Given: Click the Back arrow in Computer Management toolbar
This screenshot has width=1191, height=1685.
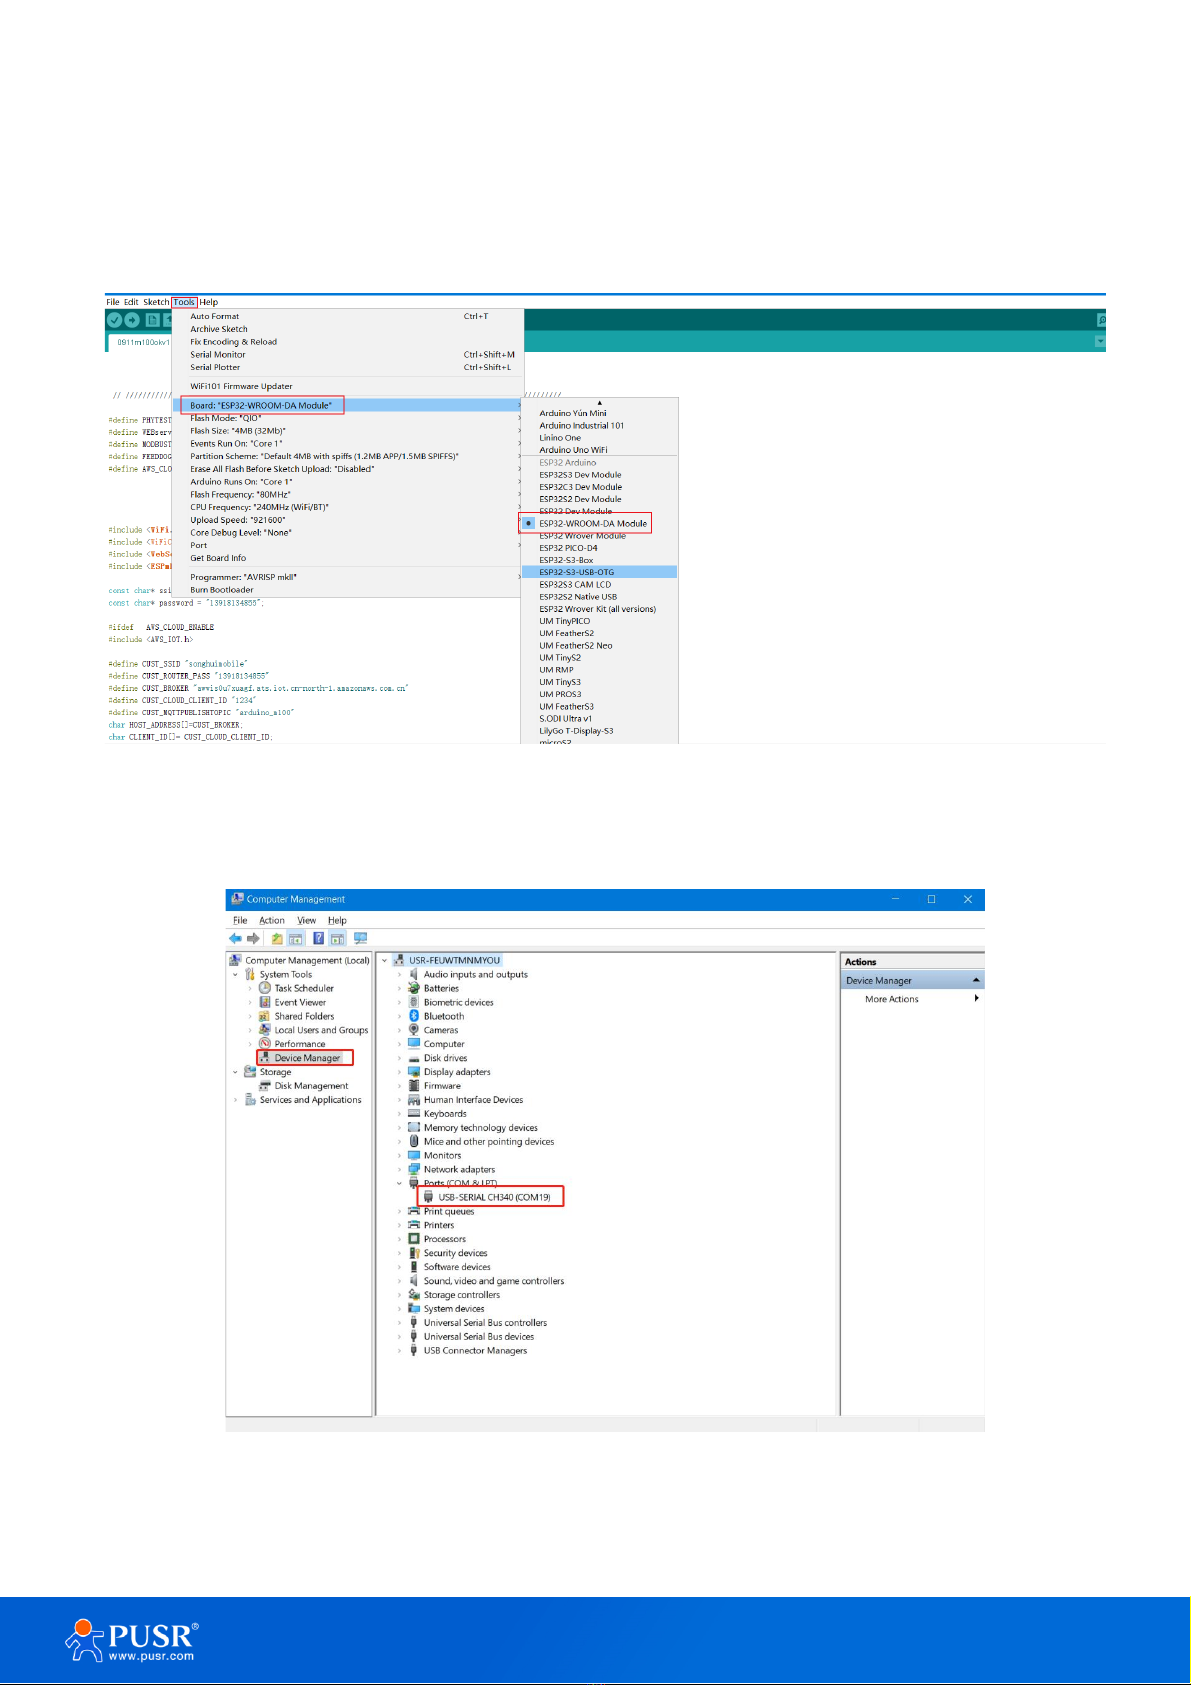Looking at the screenshot, I should click(235, 939).
